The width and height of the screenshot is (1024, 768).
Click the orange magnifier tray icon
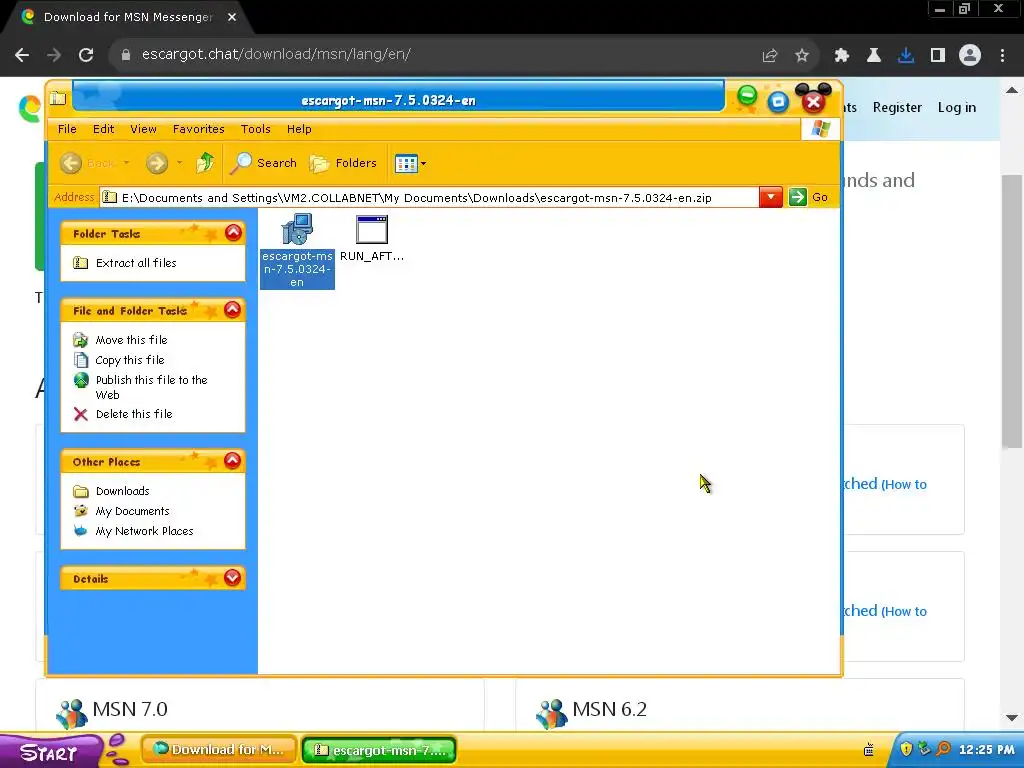pos(943,749)
